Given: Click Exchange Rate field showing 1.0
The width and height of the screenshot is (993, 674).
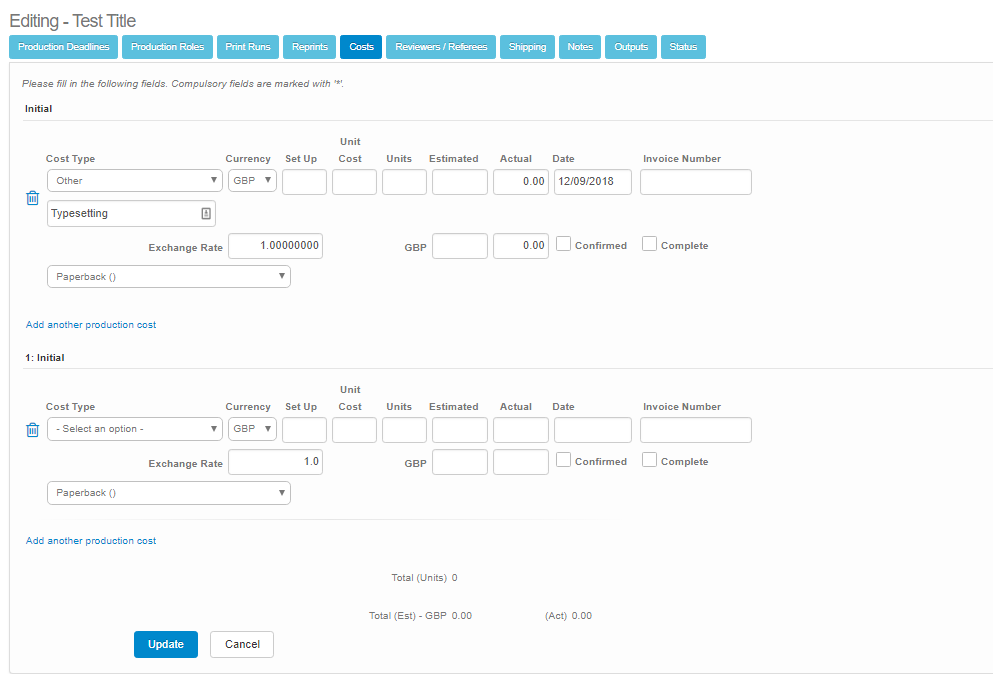Looking at the screenshot, I should [275, 462].
